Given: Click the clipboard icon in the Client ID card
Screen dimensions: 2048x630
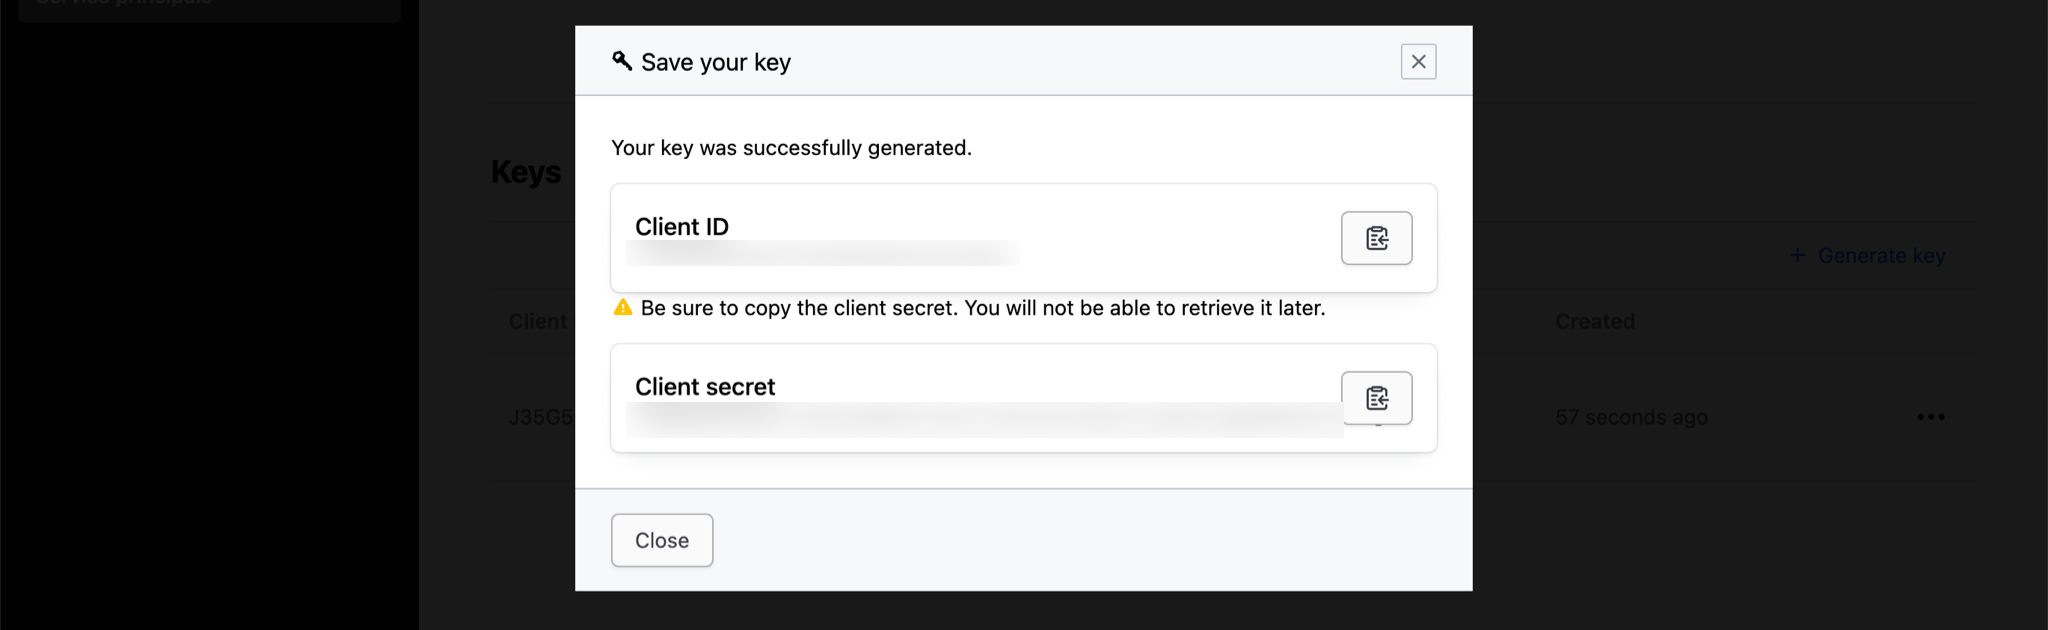Looking at the screenshot, I should [x=1376, y=238].
